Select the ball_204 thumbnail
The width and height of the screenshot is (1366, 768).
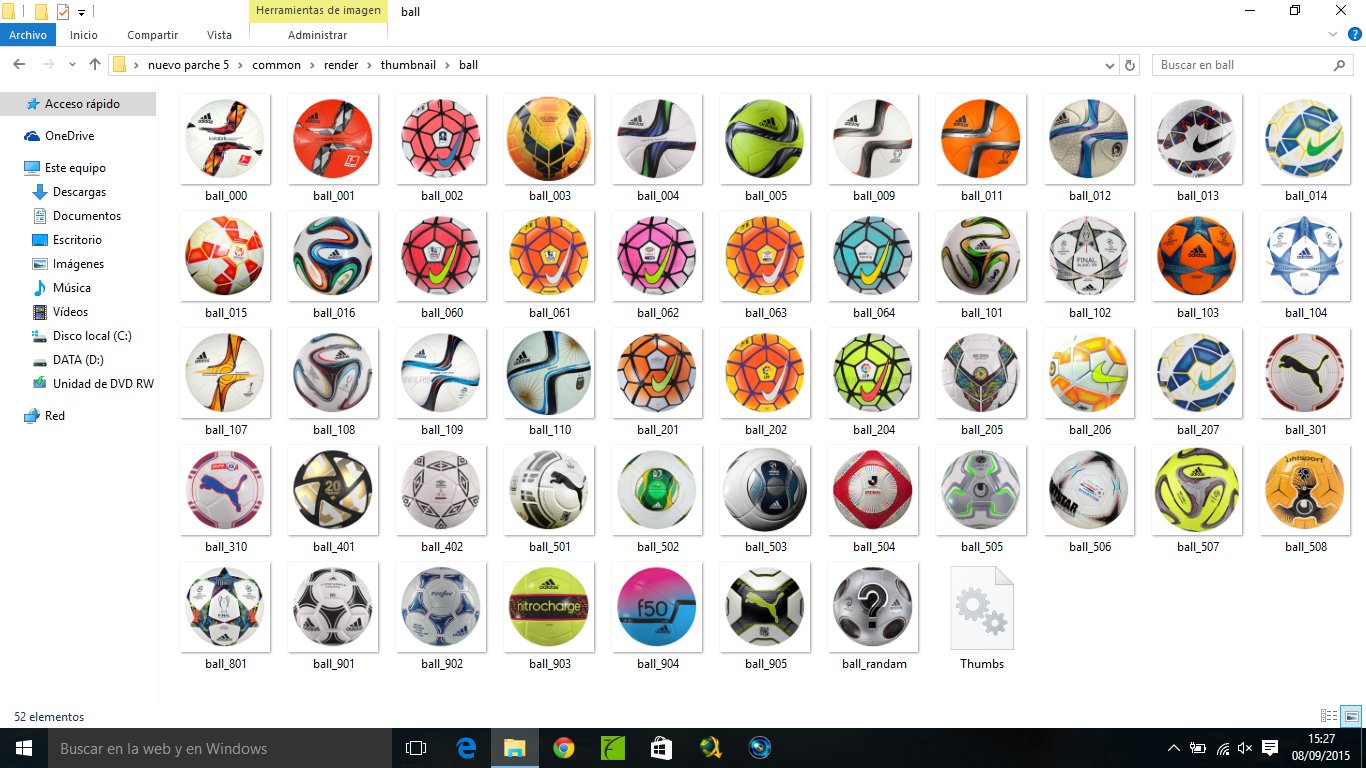(874, 374)
